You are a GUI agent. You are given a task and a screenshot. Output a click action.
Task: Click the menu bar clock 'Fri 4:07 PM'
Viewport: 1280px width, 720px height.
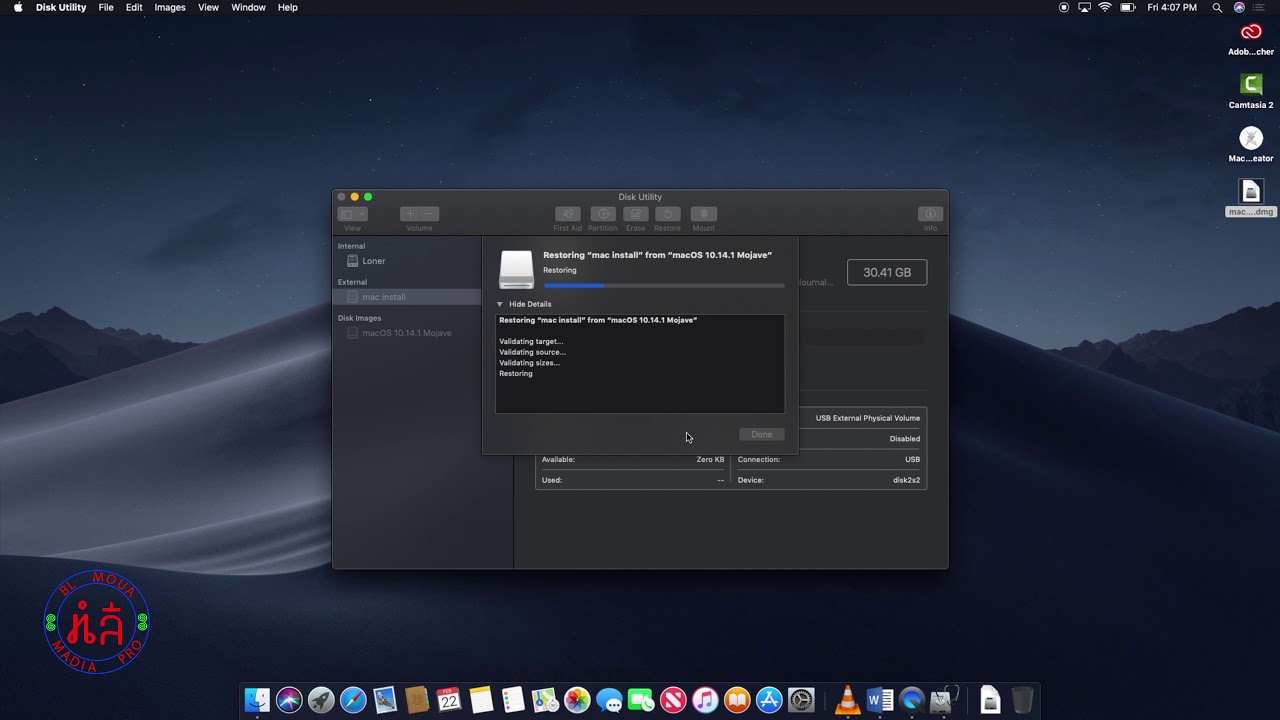point(1172,7)
